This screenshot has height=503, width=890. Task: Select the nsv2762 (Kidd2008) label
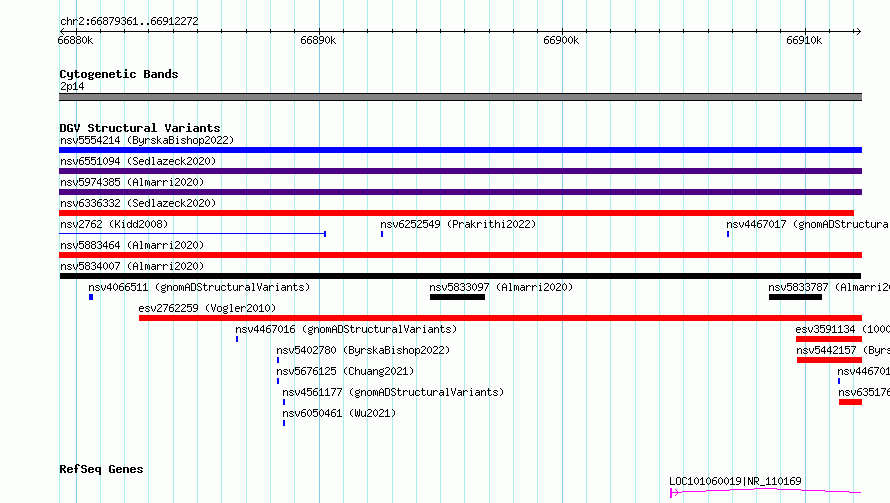pos(114,224)
